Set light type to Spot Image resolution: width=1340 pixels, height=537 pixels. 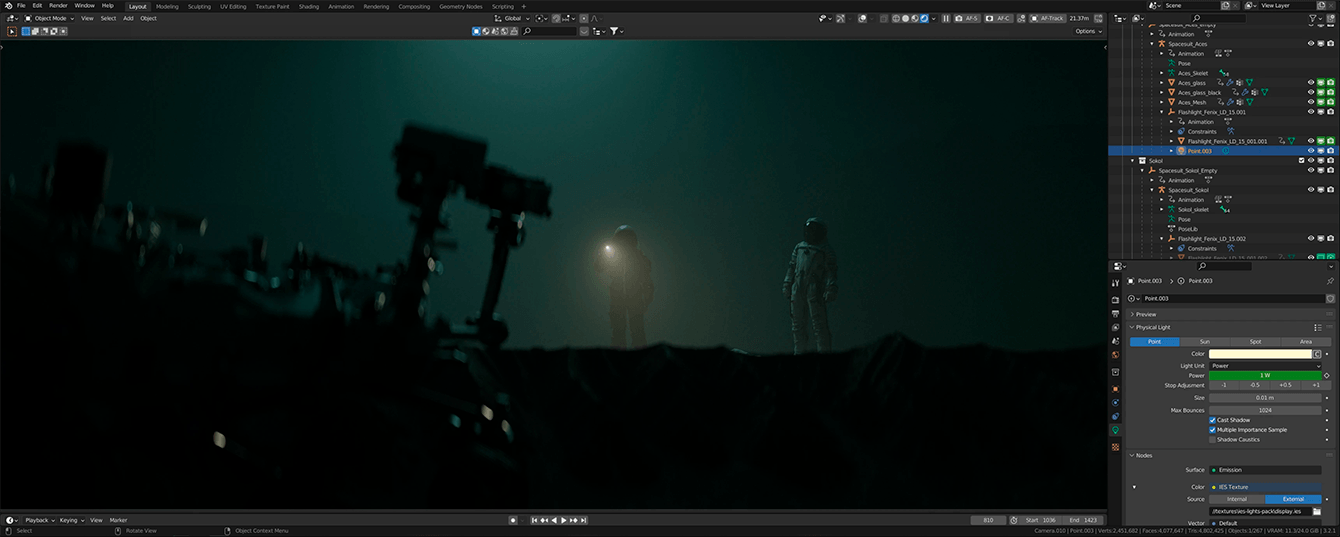coord(1255,342)
